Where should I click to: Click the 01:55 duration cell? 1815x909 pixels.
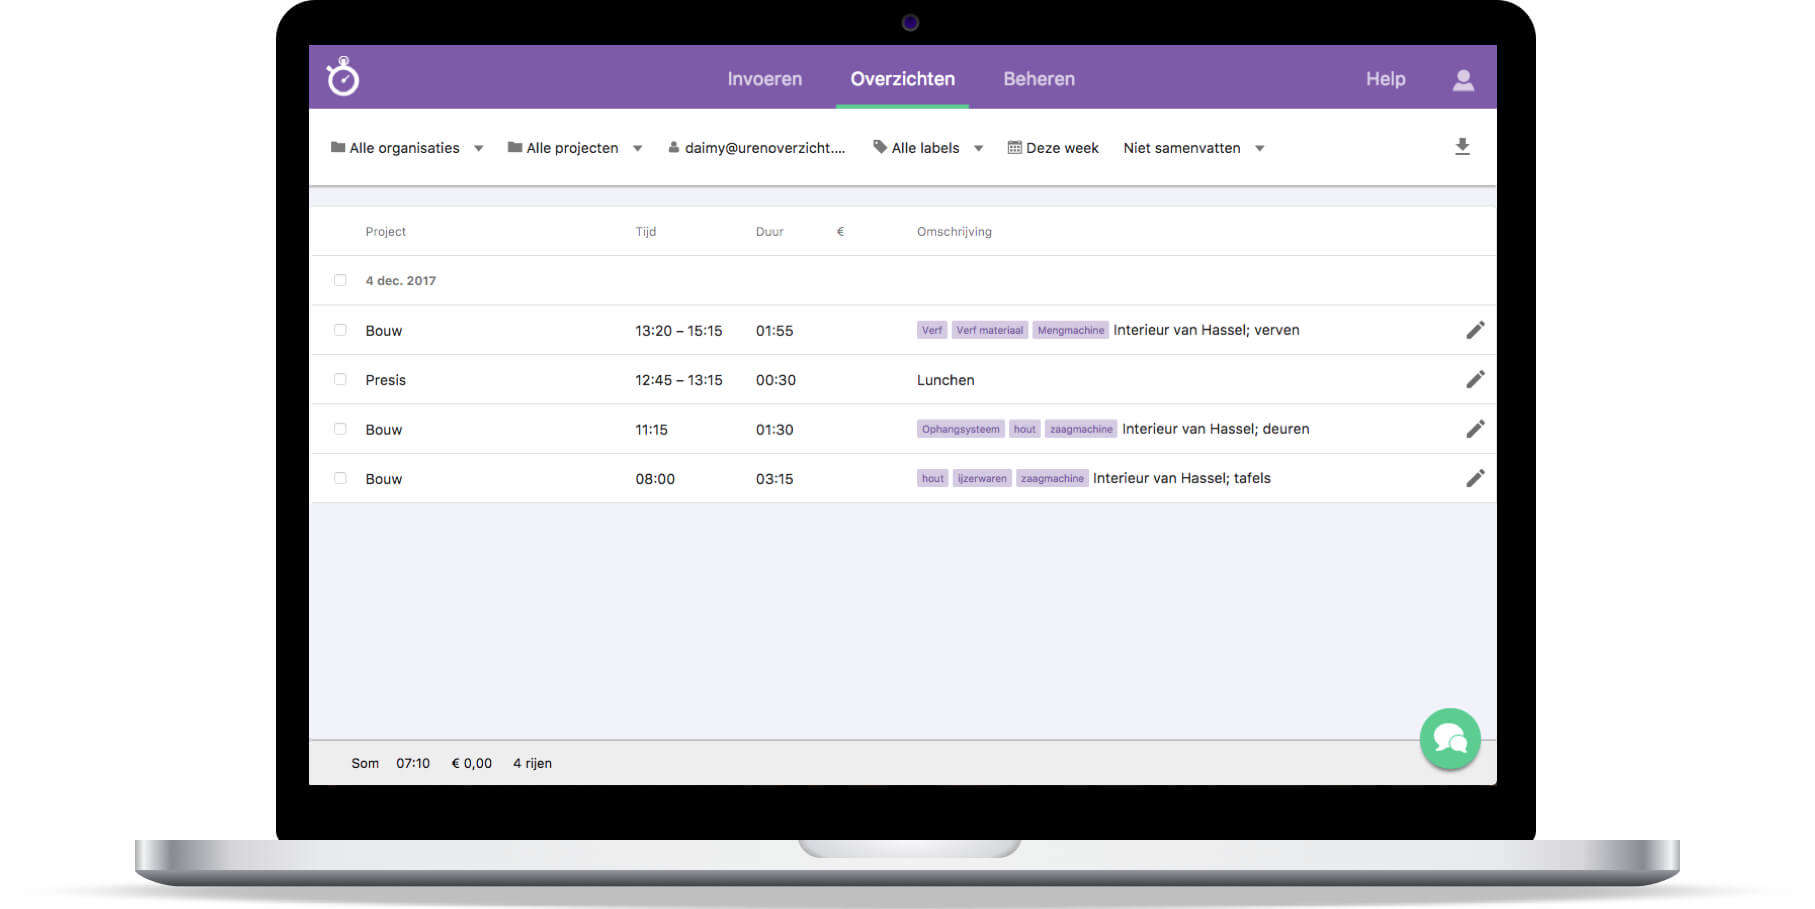pyautogui.click(x=775, y=331)
